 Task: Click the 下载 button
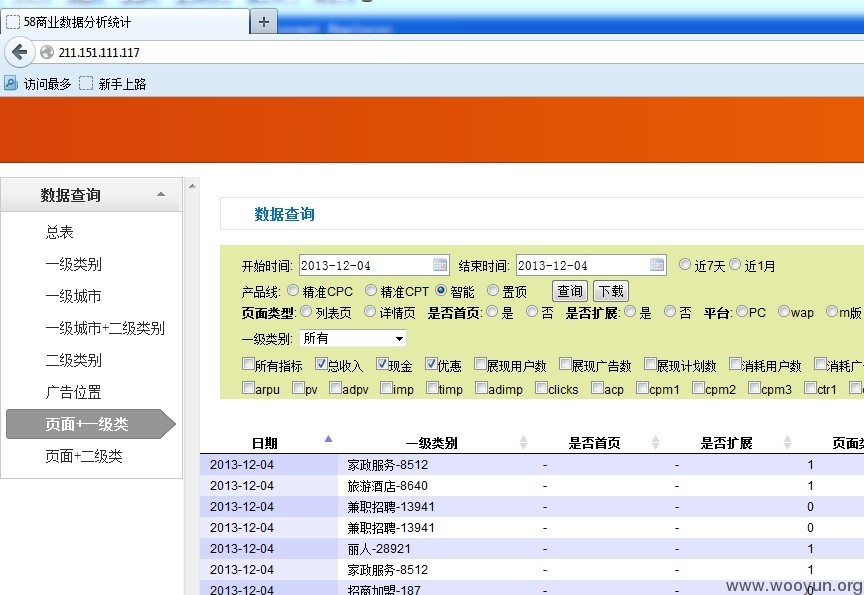[611, 291]
